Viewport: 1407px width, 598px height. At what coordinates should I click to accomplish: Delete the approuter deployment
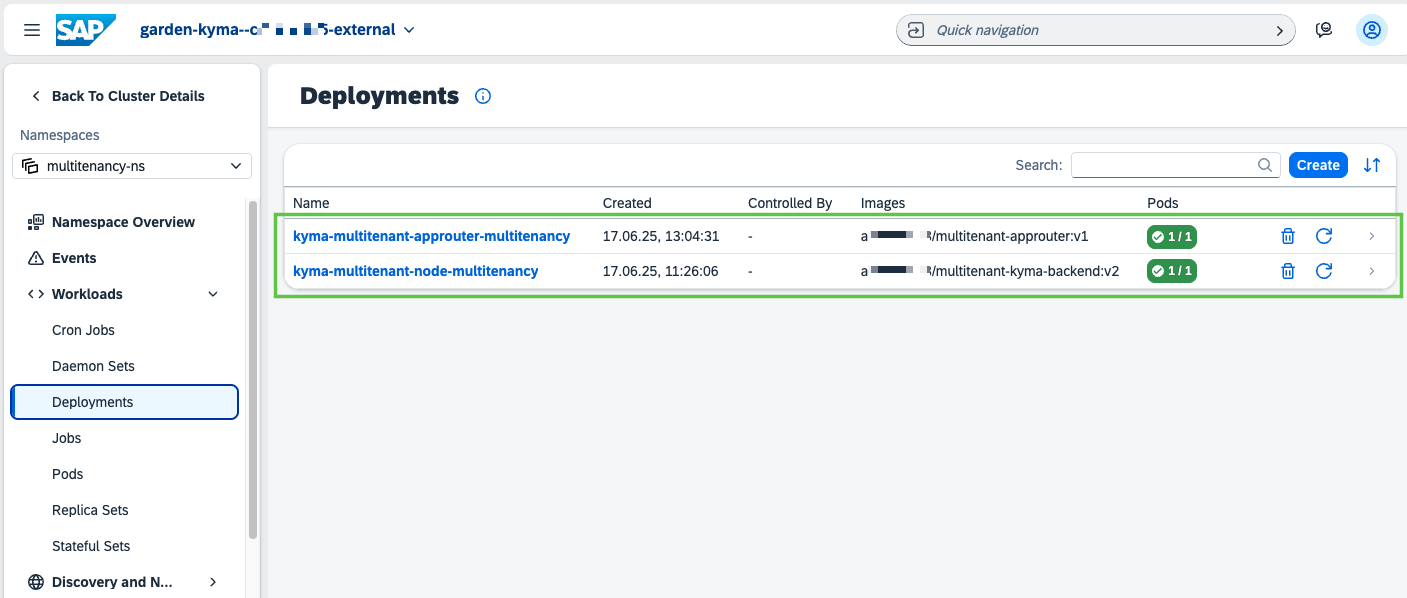(x=1288, y=236)
